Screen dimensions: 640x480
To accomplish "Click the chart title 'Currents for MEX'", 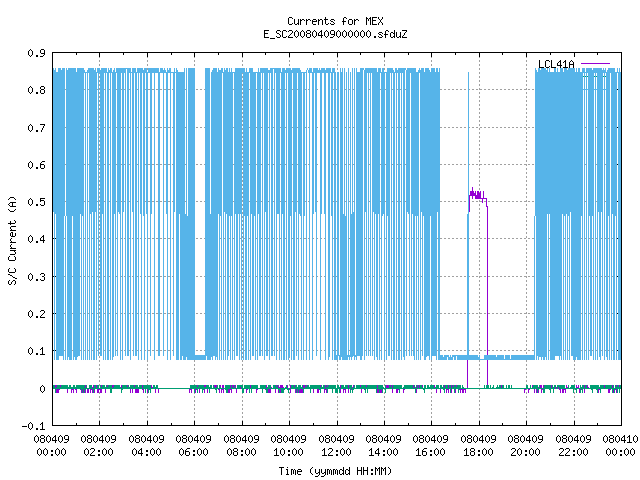I will [335, 21].
